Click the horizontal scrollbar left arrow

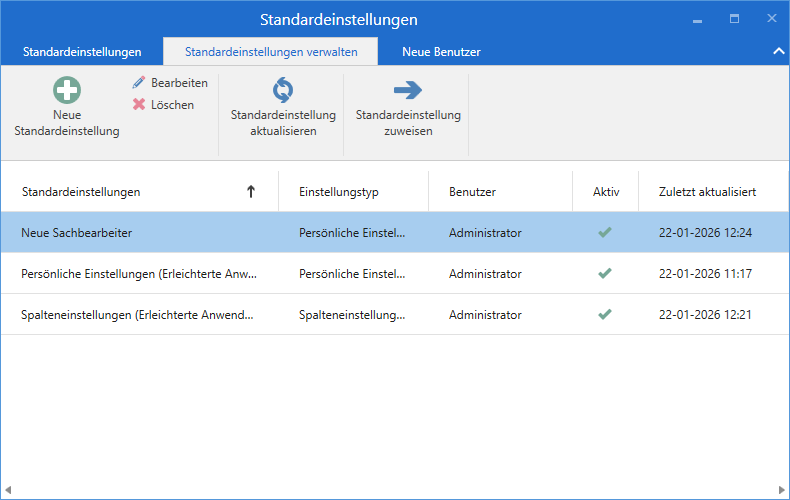tap(8, 490)
